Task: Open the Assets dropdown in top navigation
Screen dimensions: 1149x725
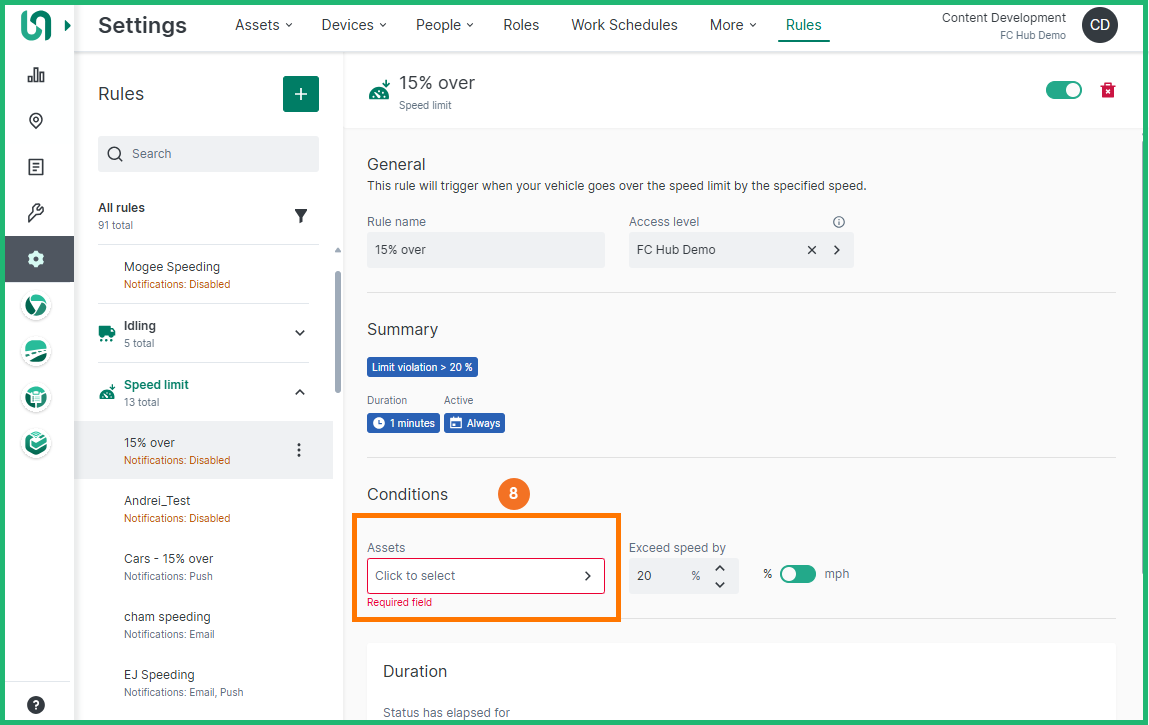Action: (264, 25)
